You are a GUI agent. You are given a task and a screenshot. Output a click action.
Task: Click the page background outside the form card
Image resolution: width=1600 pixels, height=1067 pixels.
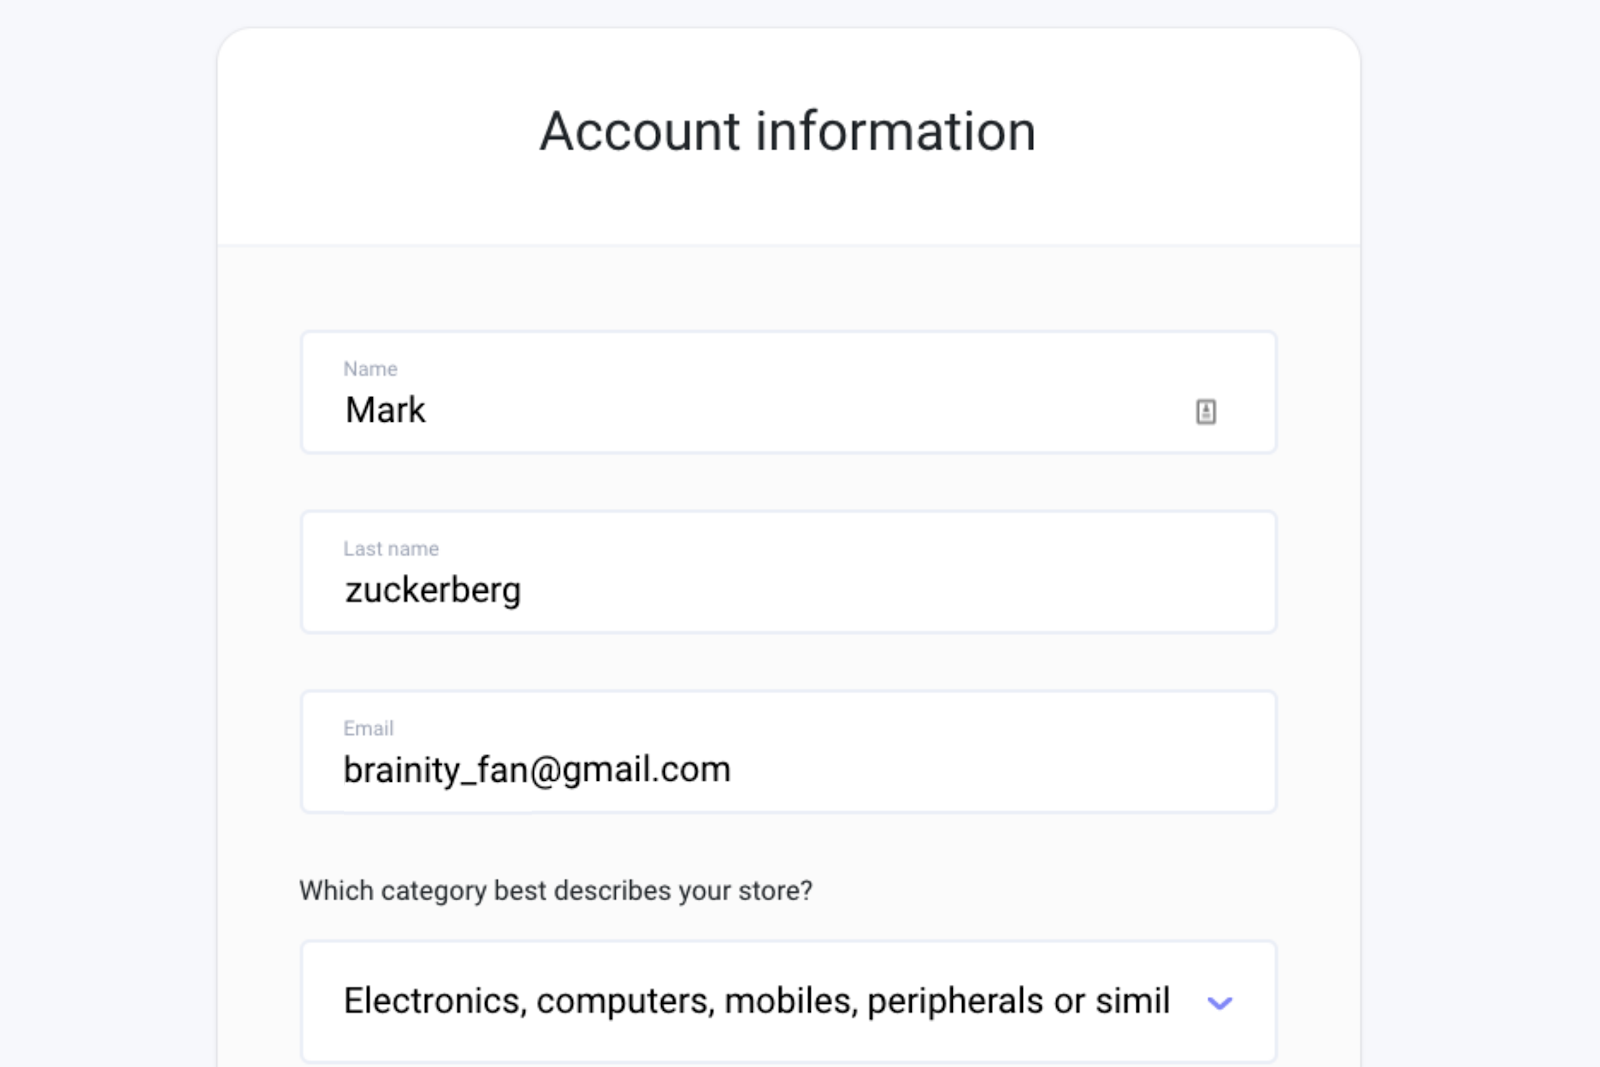coord(100,500)
